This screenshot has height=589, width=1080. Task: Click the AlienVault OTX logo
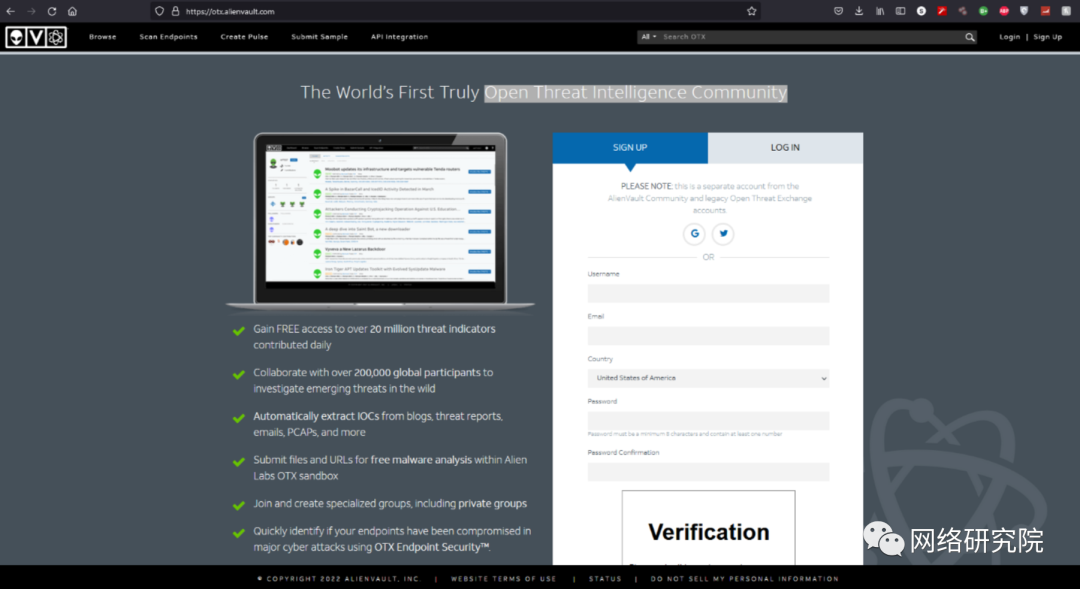pyautogui.click(x=36, y=37)
